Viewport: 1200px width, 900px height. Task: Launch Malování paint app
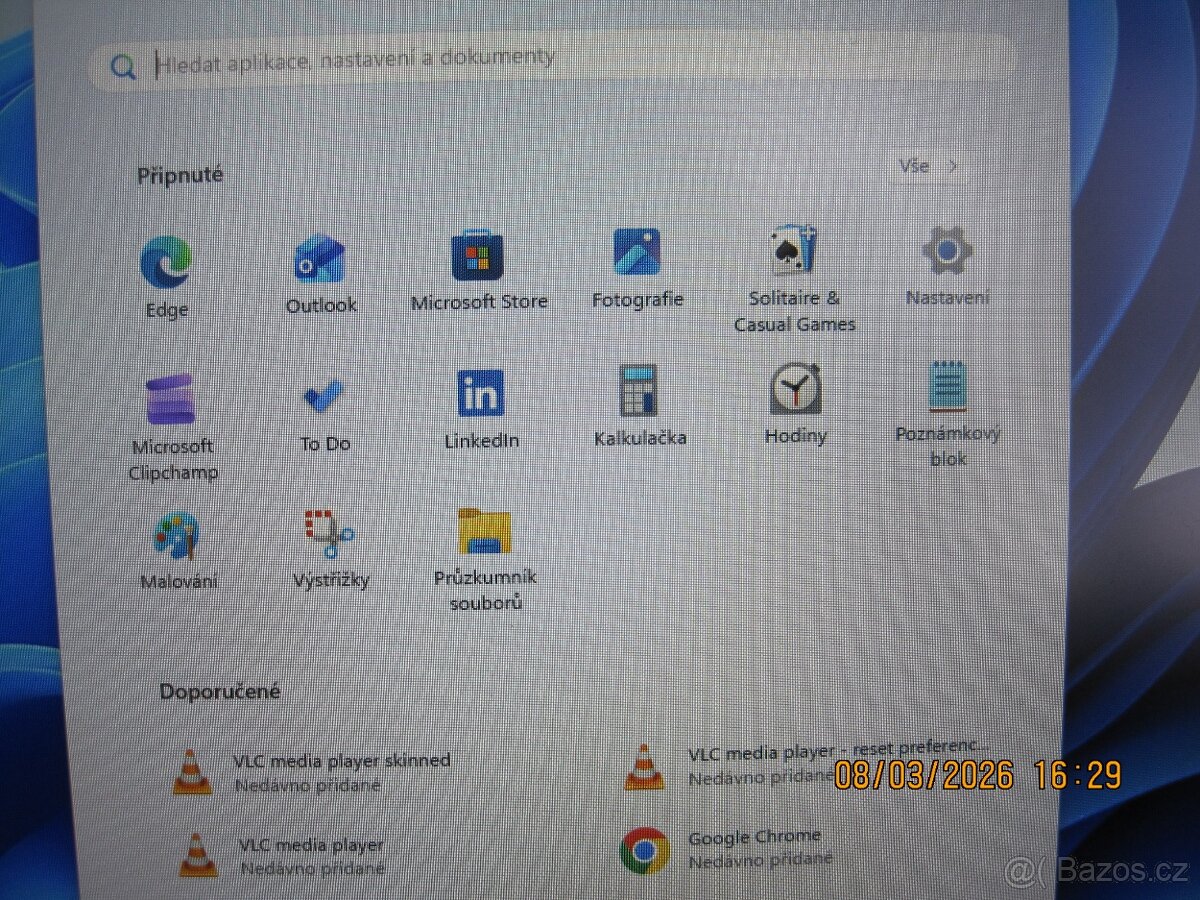coord(177,537)
